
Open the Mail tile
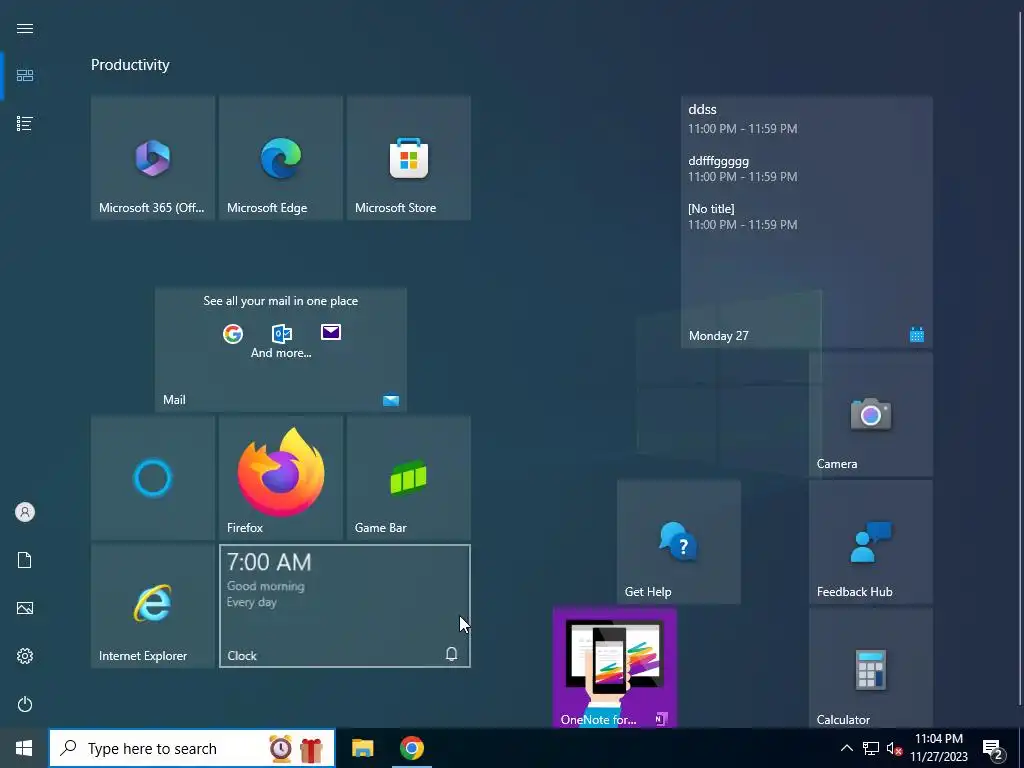(x=281, y=350)
